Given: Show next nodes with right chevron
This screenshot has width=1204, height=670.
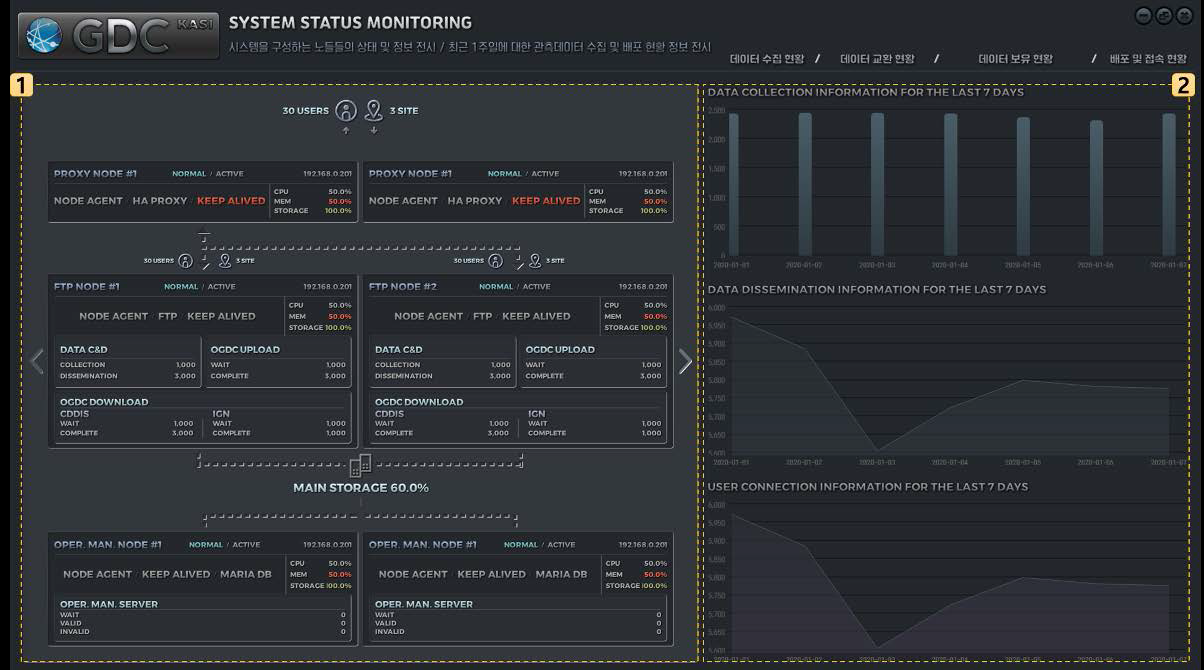Looking at the screenshot, I should pyautogui.click(x=685, y=361).
